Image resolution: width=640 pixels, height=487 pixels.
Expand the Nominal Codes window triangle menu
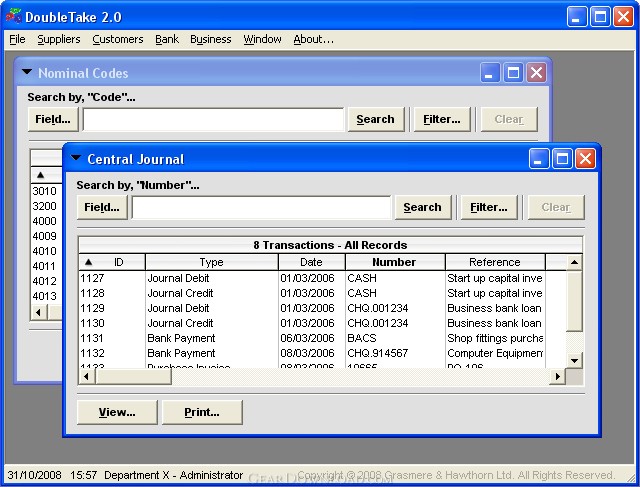coord(27,72)
